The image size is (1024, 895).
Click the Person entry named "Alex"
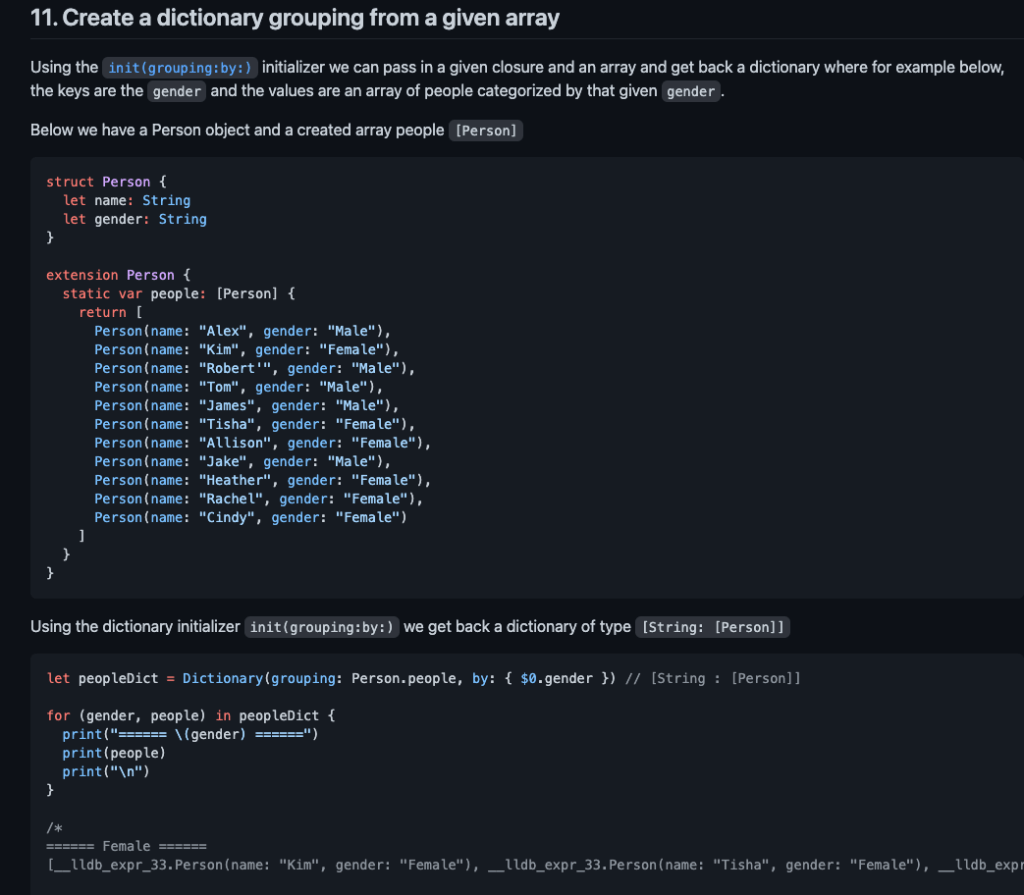pyautogui.click(x=242, y=331)
